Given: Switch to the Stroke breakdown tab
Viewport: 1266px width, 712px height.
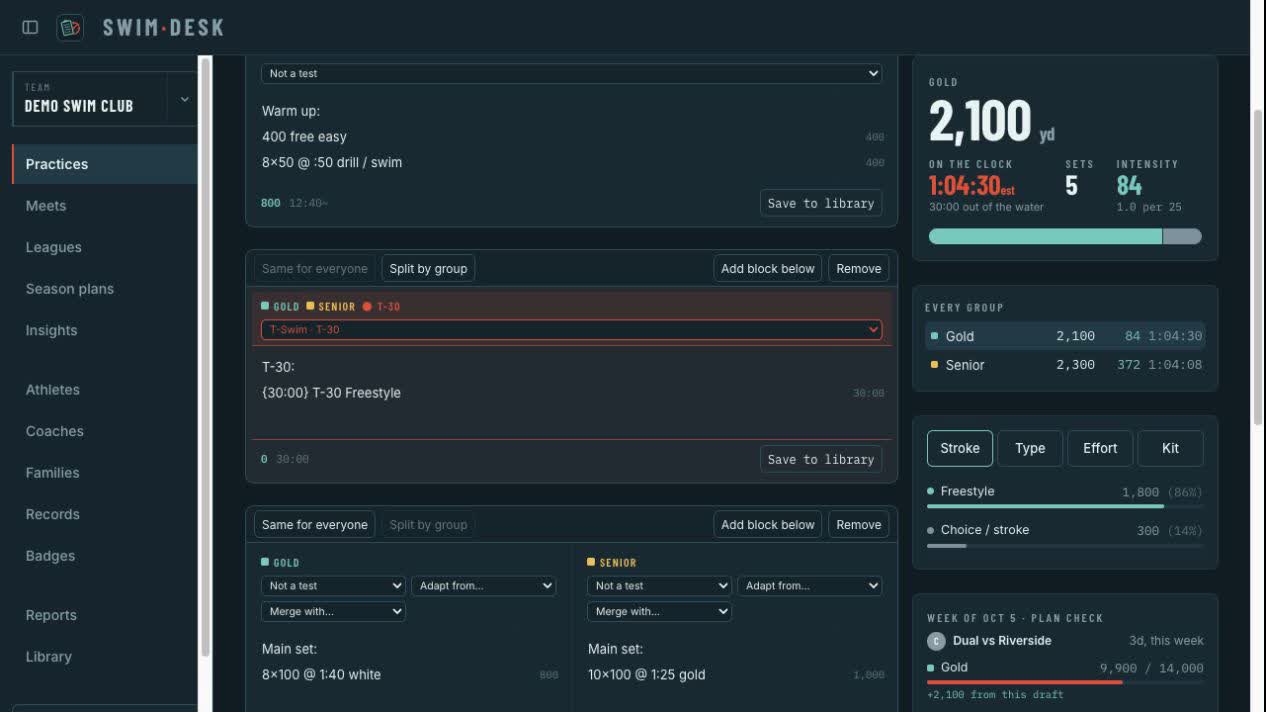Looking at the screenshot, I should 960,448.
